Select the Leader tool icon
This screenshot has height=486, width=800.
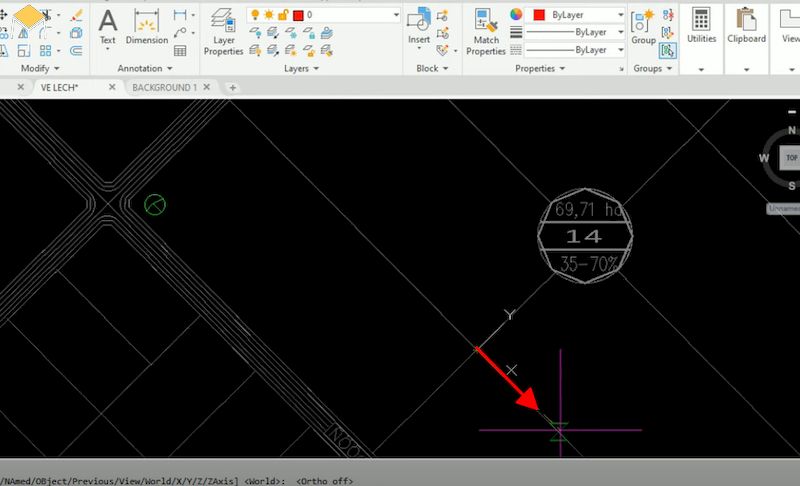[180, 33]
